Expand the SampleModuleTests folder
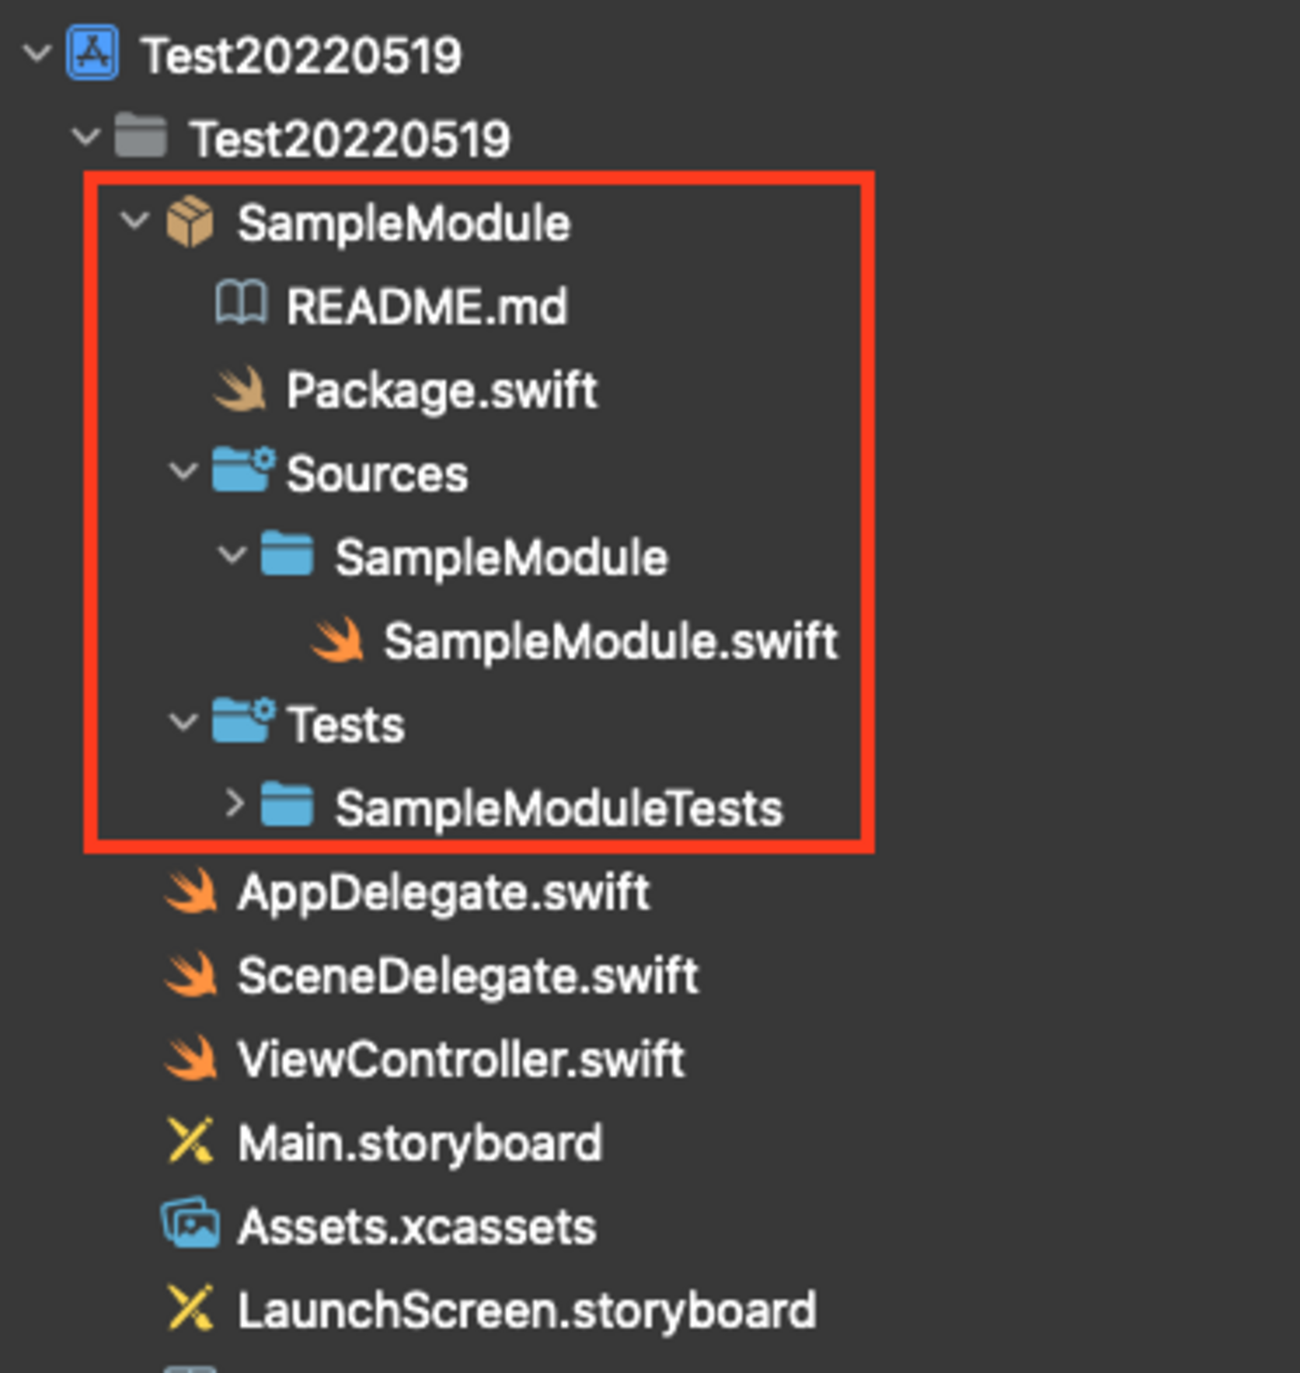Screen dimensions: 1300x1373 click(x=234, y=804)
